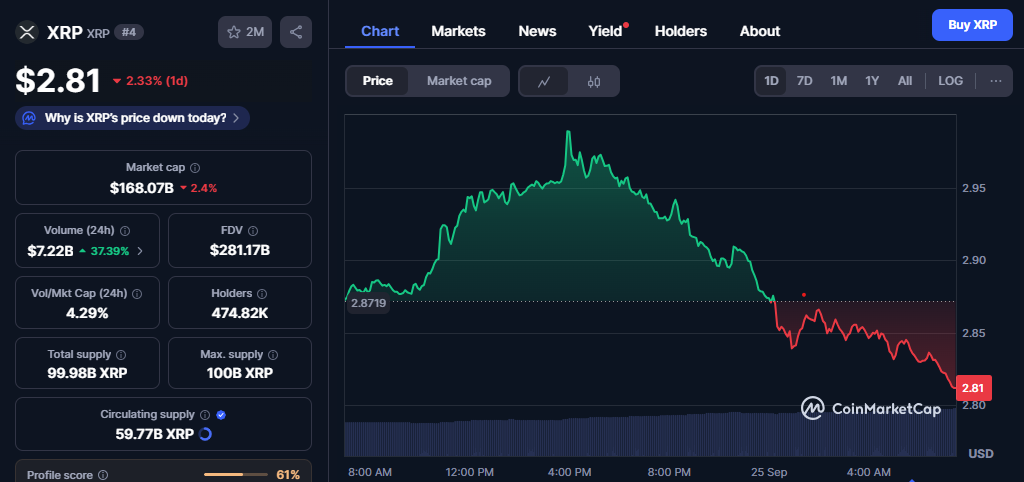Click the 59.77B XRP circulating value
This screenshot has height=482, width=1024.
(x=153, y=434)
